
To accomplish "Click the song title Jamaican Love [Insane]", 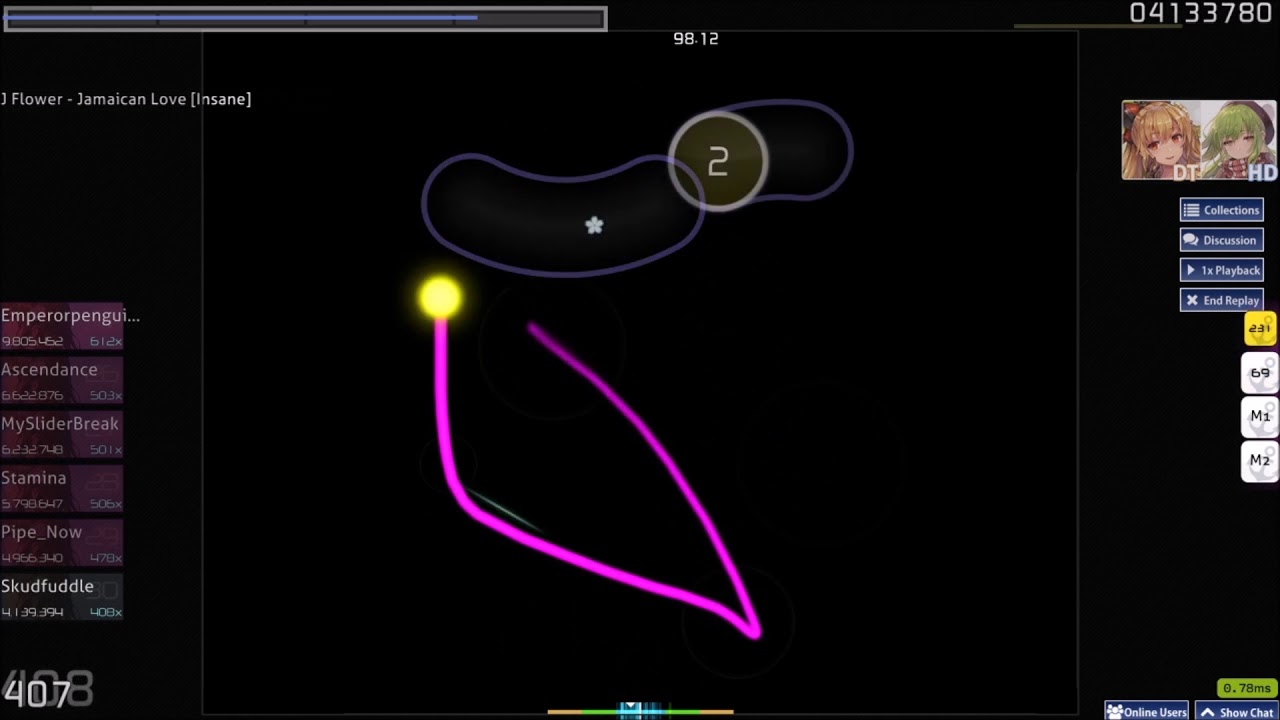I will (x=164, y=99).
